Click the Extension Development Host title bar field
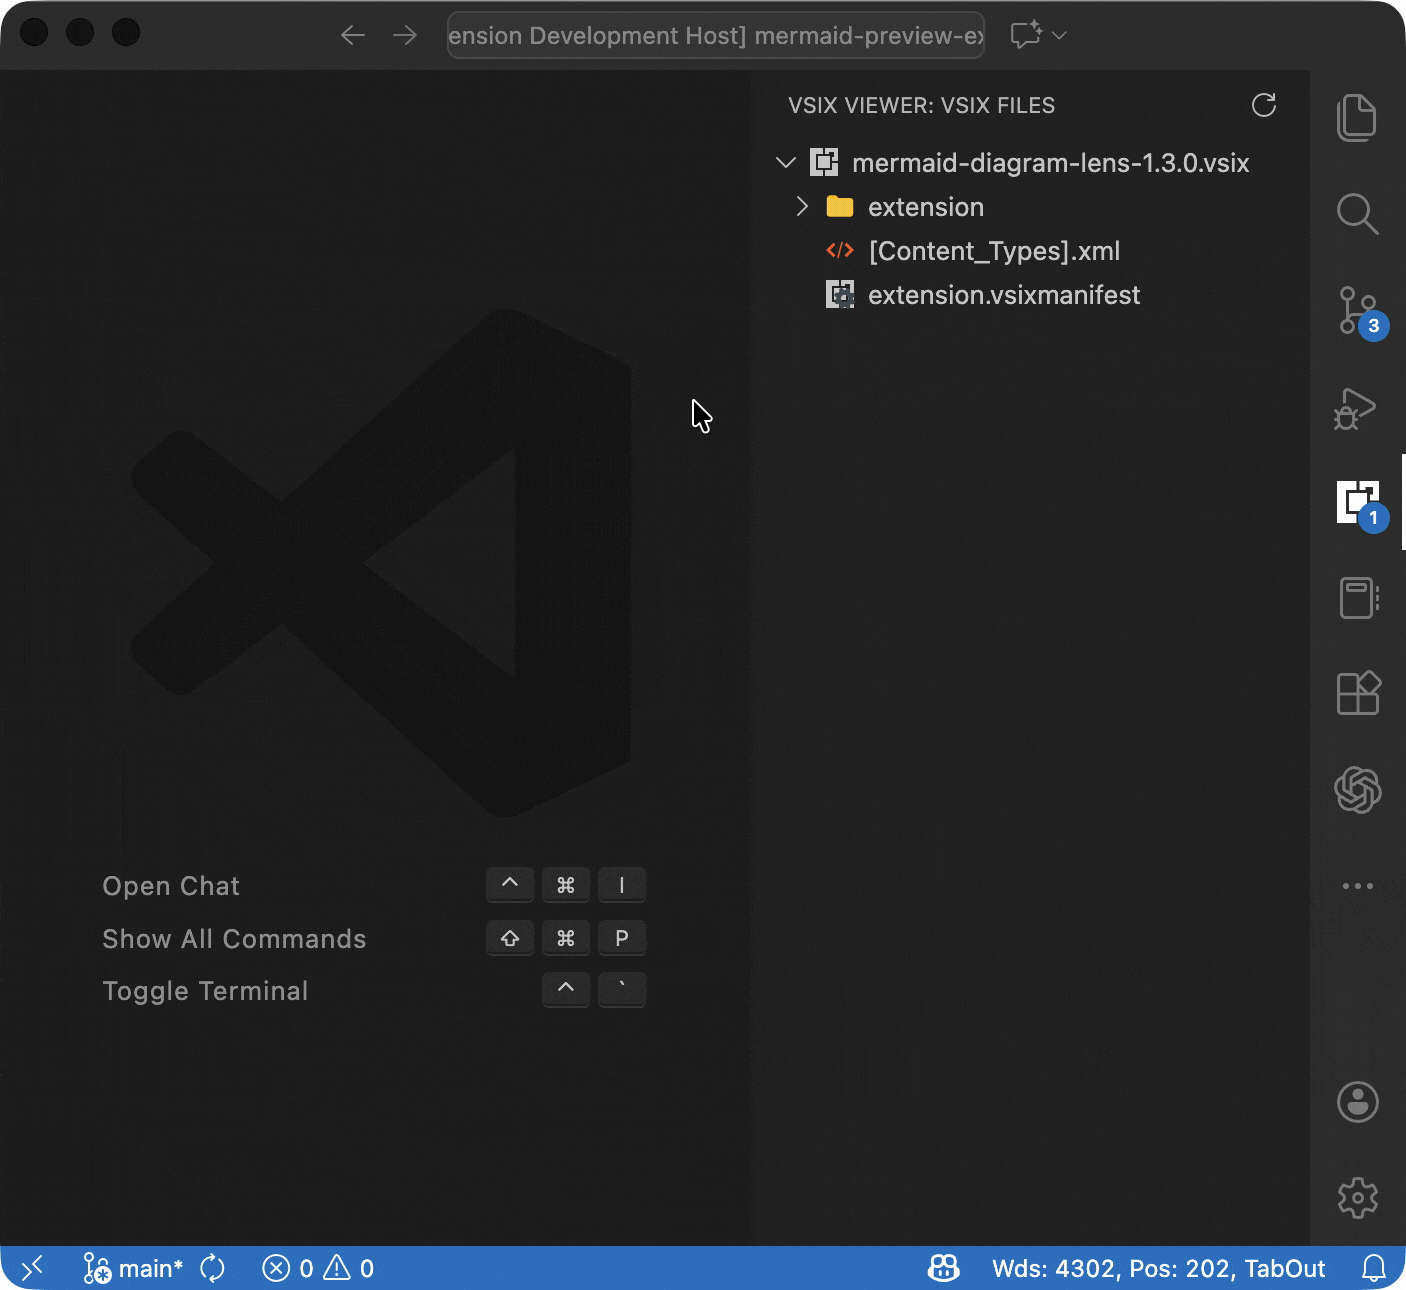 click(714, 35)
